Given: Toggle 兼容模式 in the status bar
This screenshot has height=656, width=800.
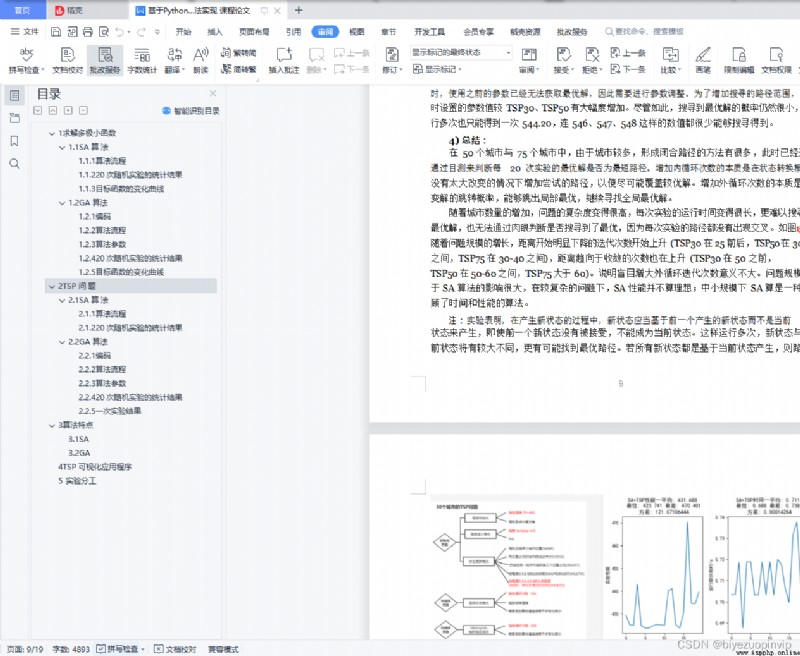Looking at the screenshot, I should 223,649.
